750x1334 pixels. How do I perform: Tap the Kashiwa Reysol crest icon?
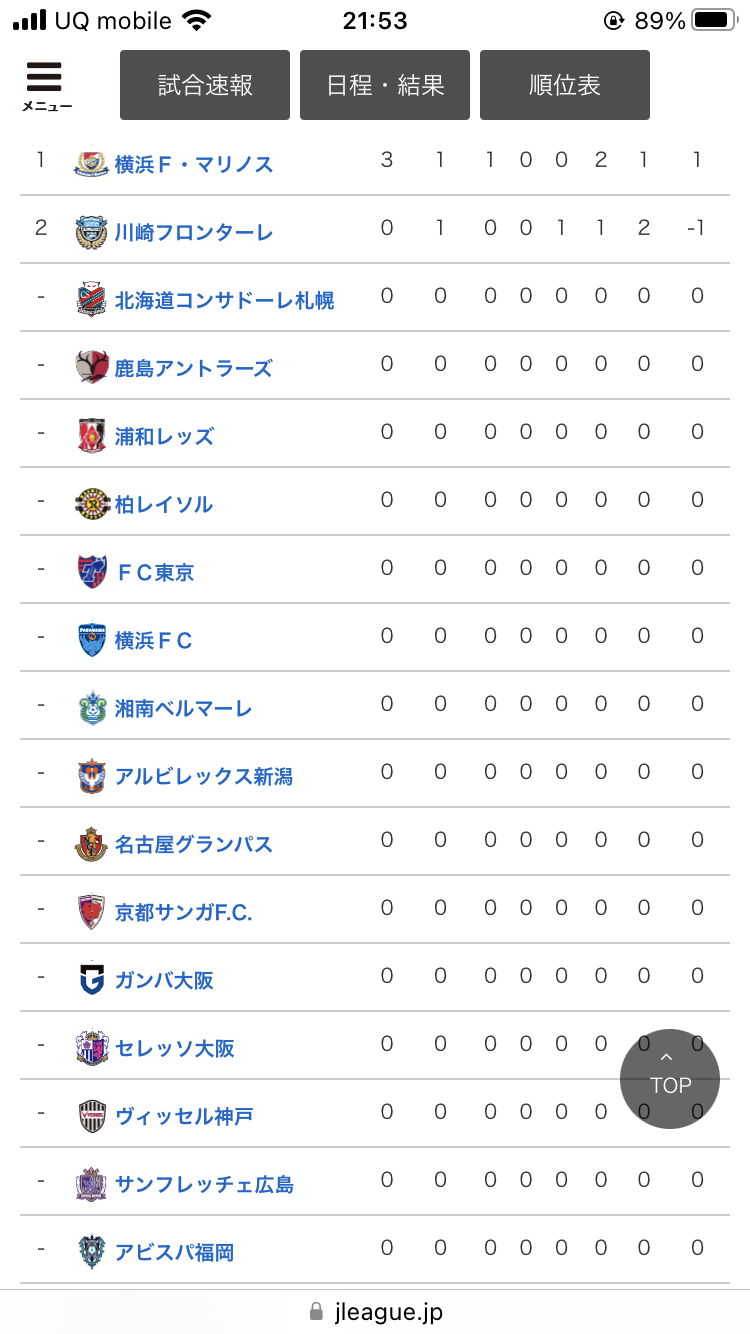tap(91, 504)
